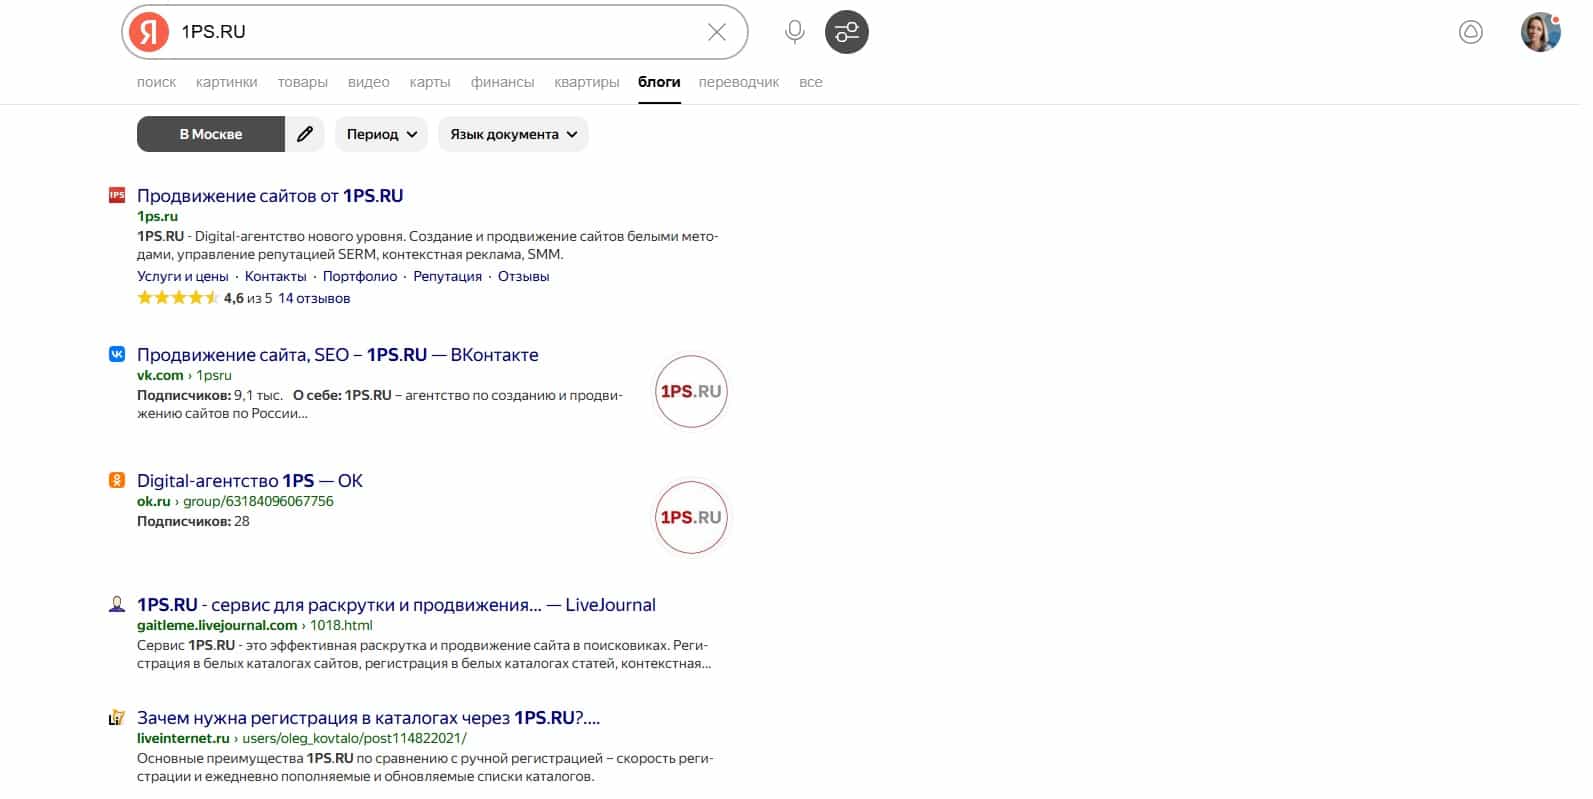Expand the 'Язык документа' dropdown

pyautogui.click(x=513, y=134)
